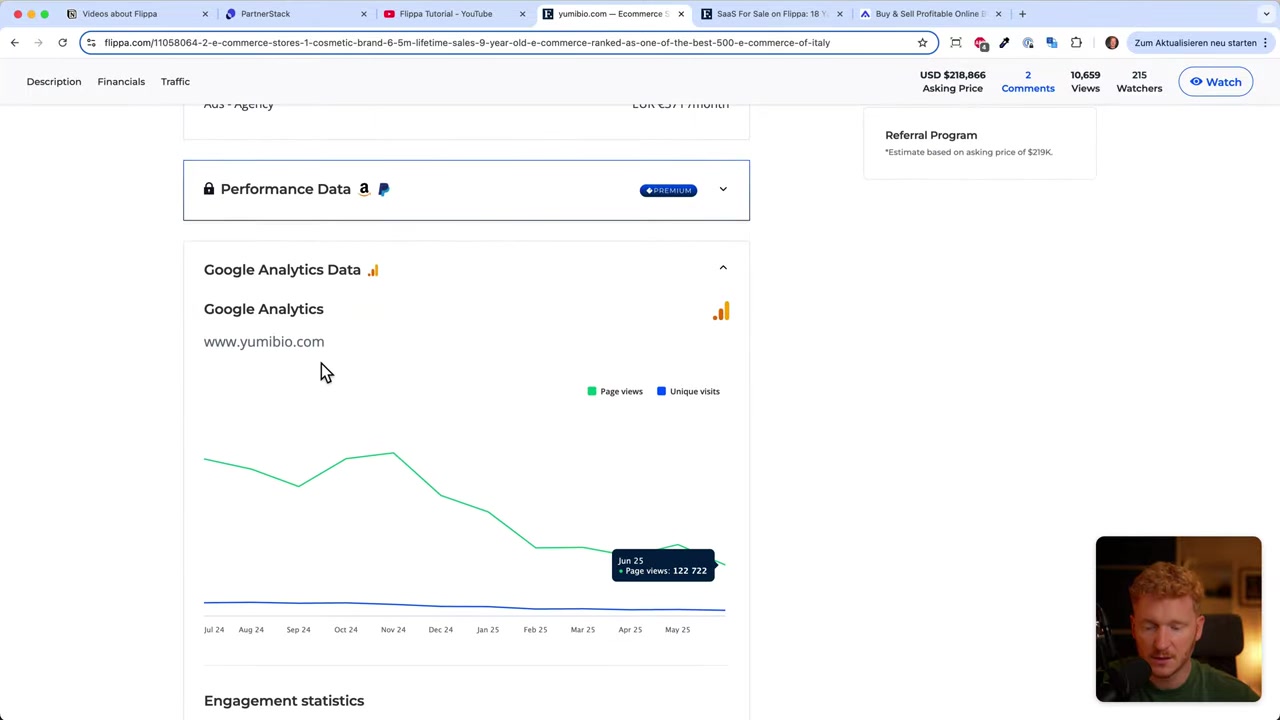This screenshot has height=720, width=1280.
Task: Switch to Buy & Sell Profitable Online tab
Action: tap(930, 14)
